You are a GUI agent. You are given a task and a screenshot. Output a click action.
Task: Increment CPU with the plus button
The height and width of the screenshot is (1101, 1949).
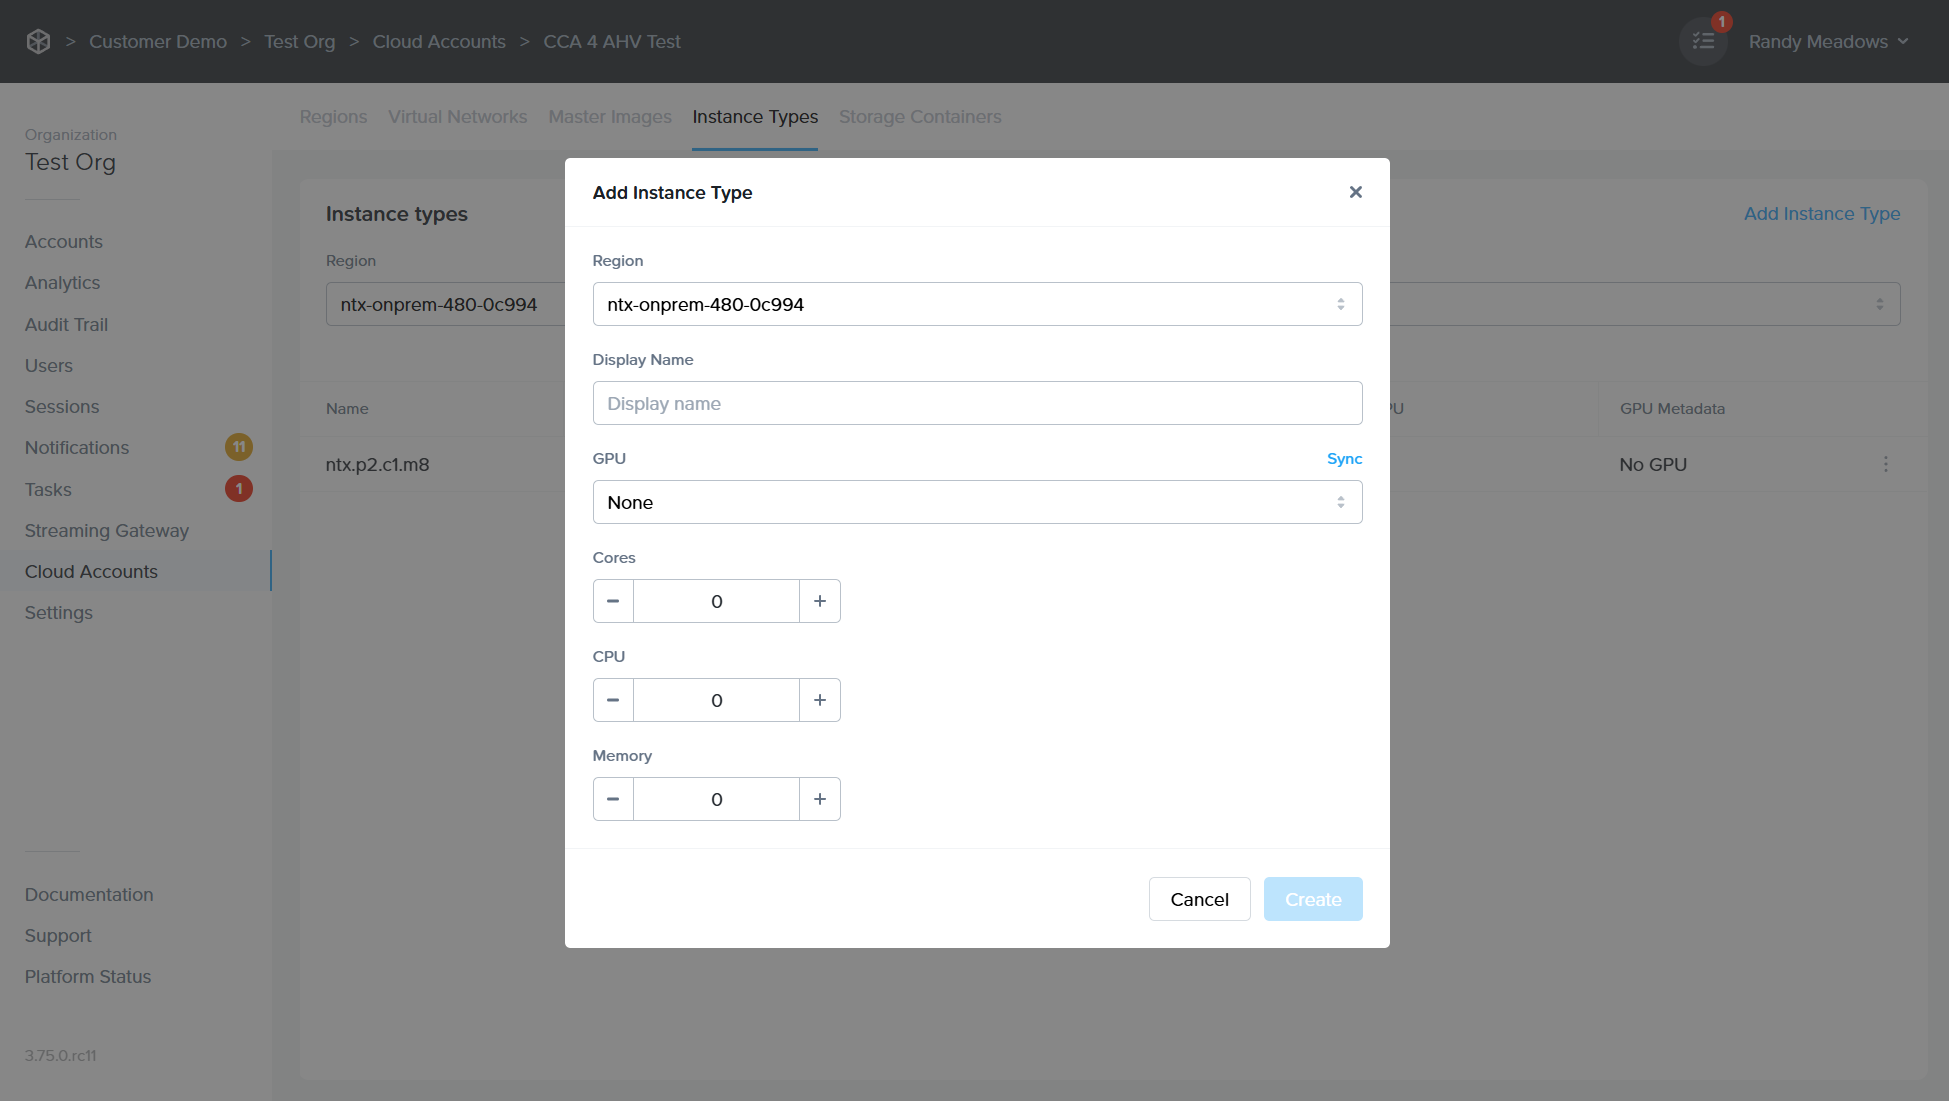[819, 699]
